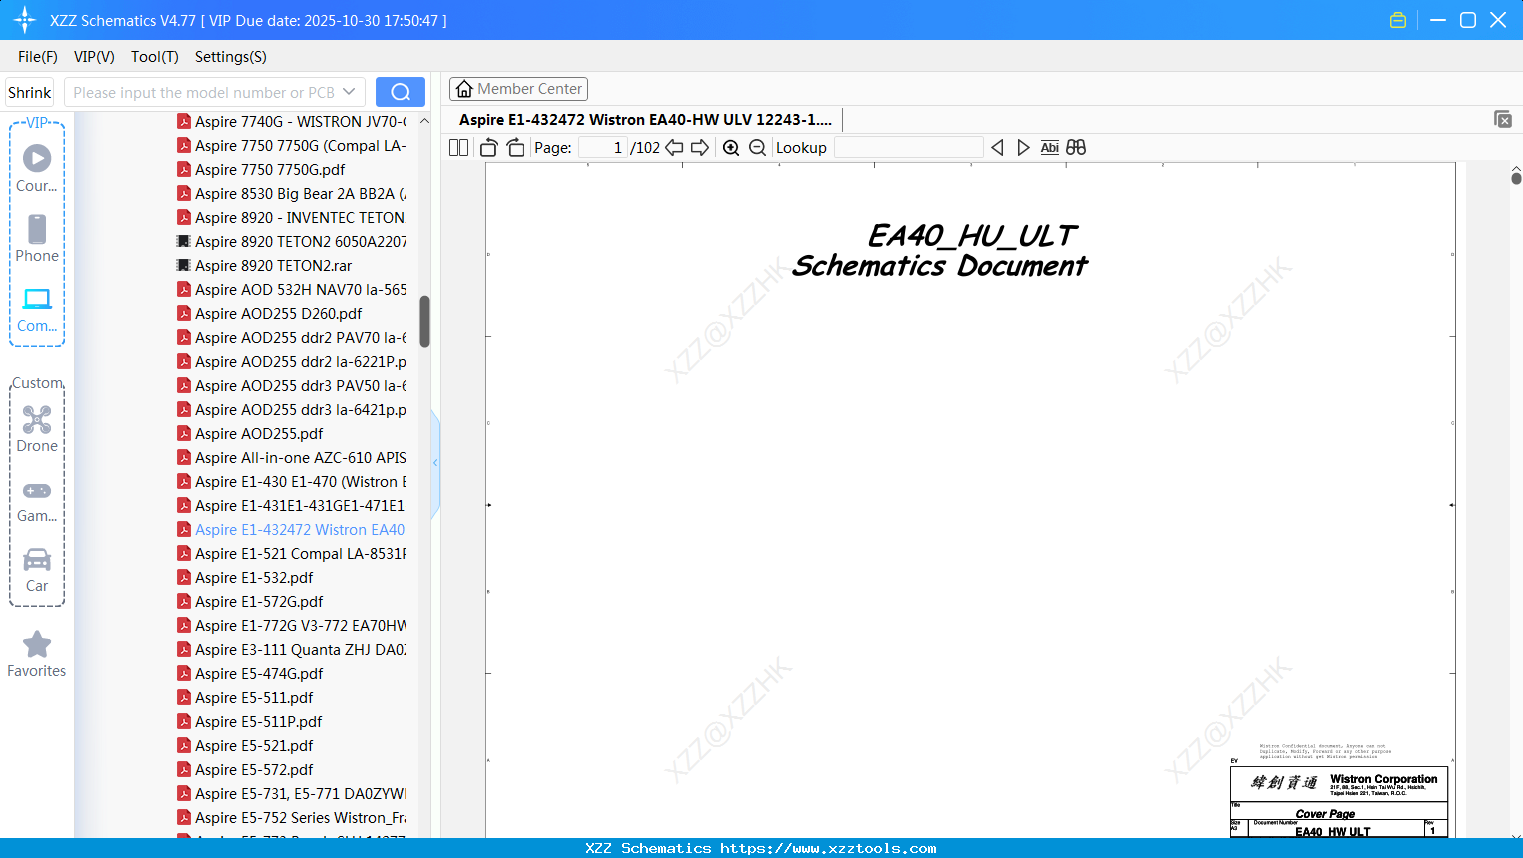Open Aspire E1-772G V3-772 EA70HW file
Image resolution: width=1523 pixels, height=858 pixels.
(292, 626)
